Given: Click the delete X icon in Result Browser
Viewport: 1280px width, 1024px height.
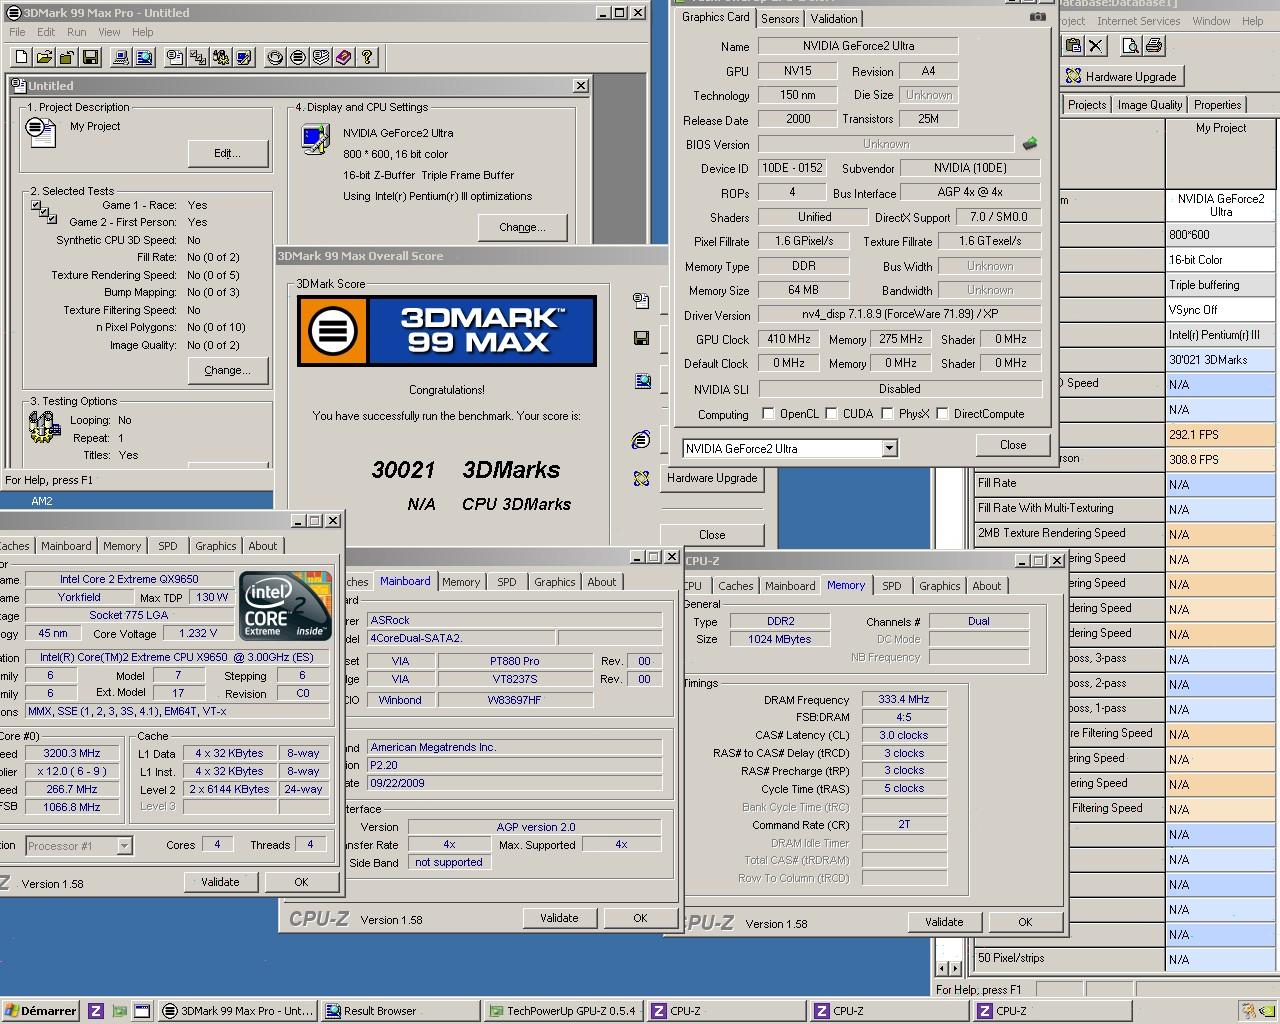Looking at the screenshot, I should tap(1096, 45).
